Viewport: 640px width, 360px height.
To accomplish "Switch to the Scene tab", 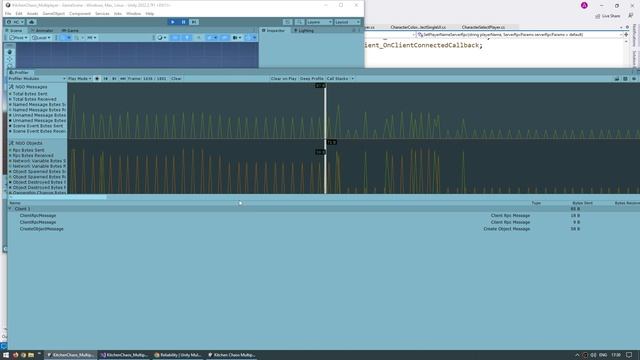I will pos(14,31).
